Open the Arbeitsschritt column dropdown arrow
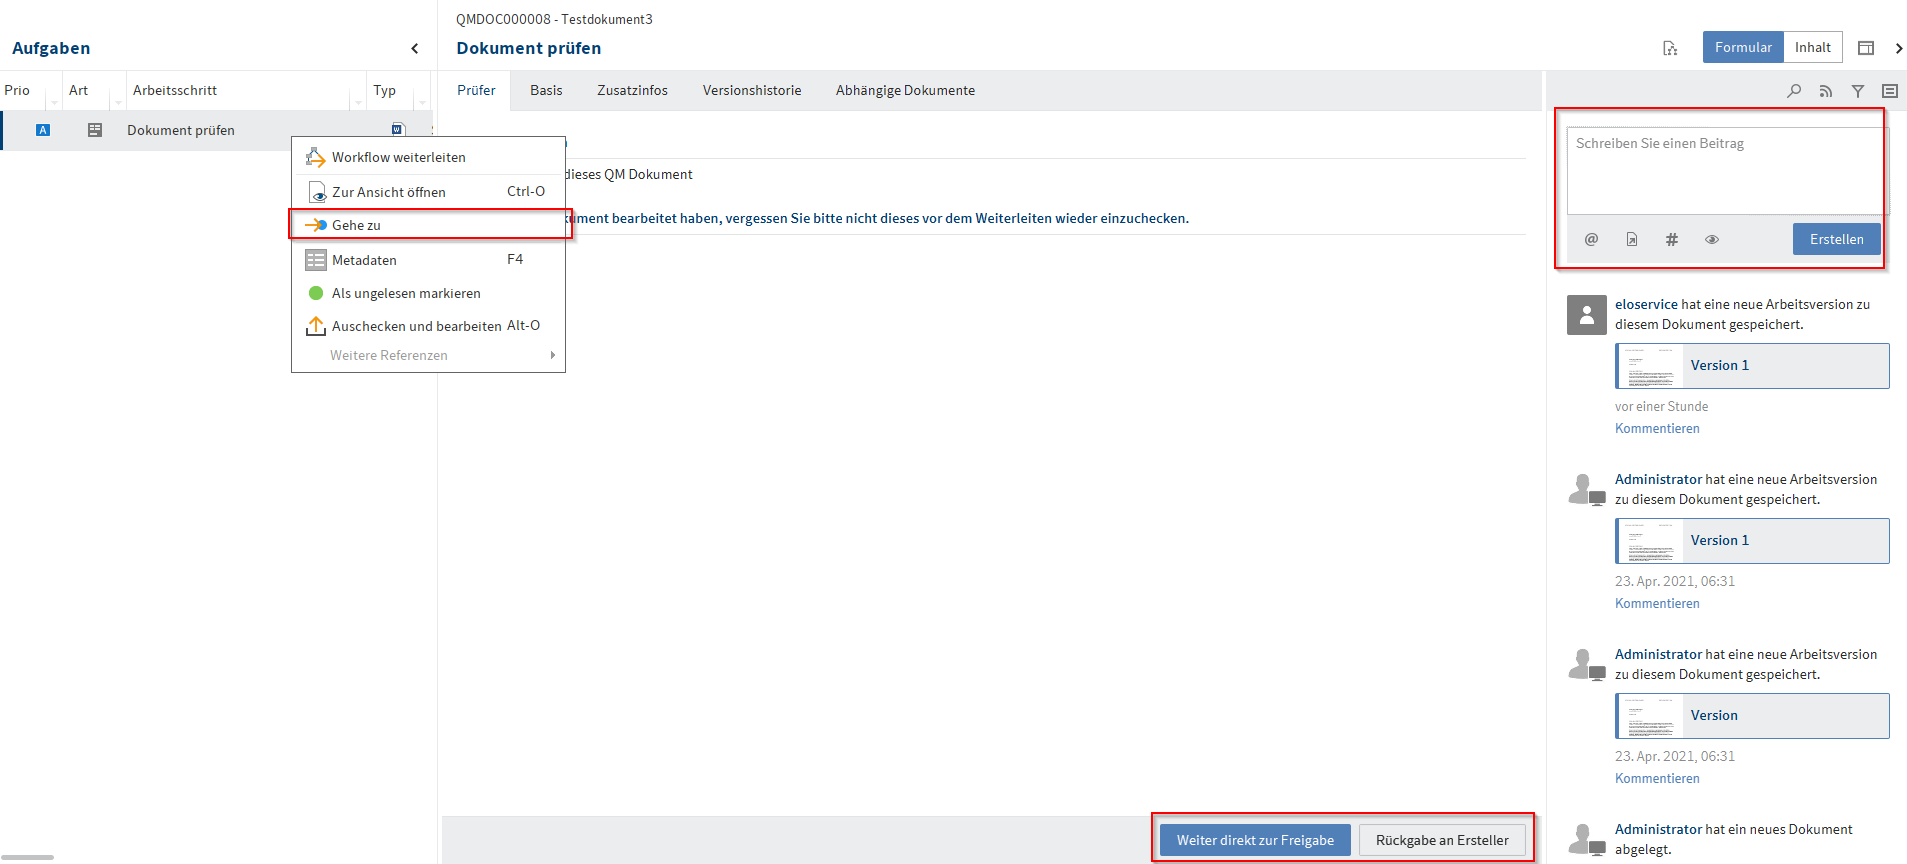 358,102
